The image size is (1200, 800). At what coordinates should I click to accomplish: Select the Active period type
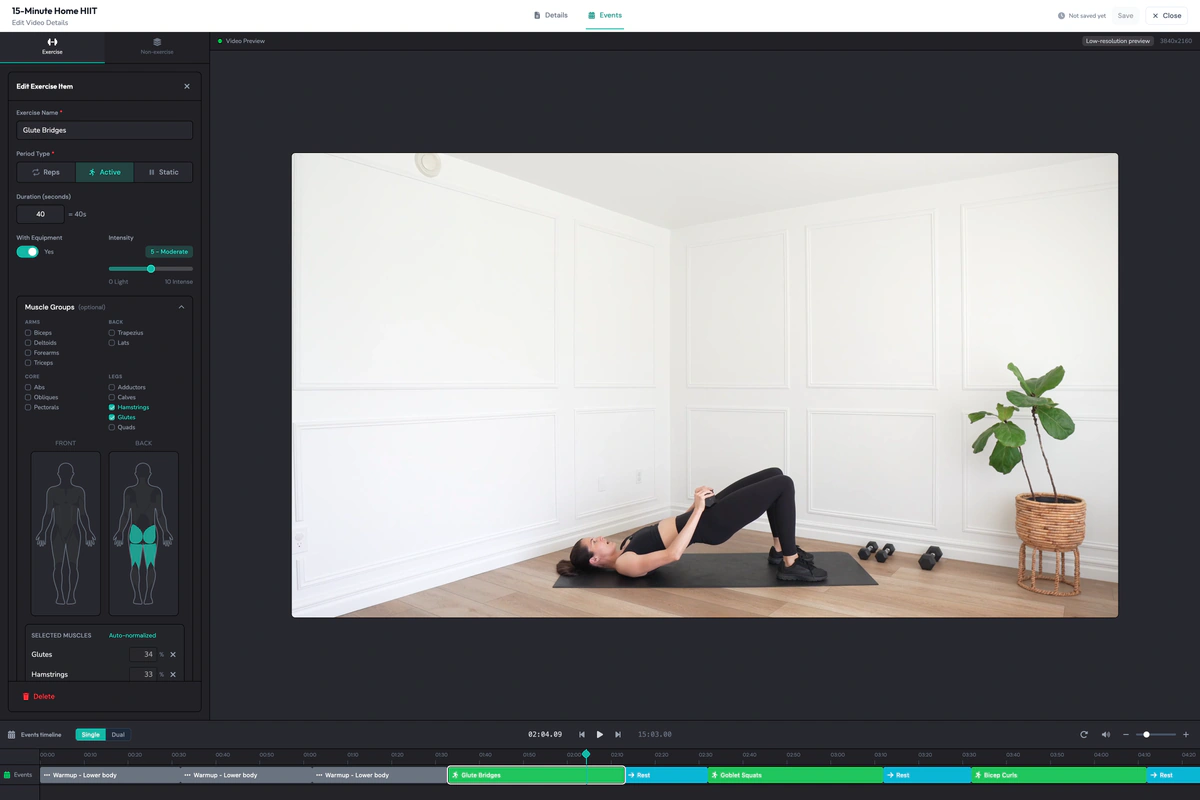tap(105, 172)
